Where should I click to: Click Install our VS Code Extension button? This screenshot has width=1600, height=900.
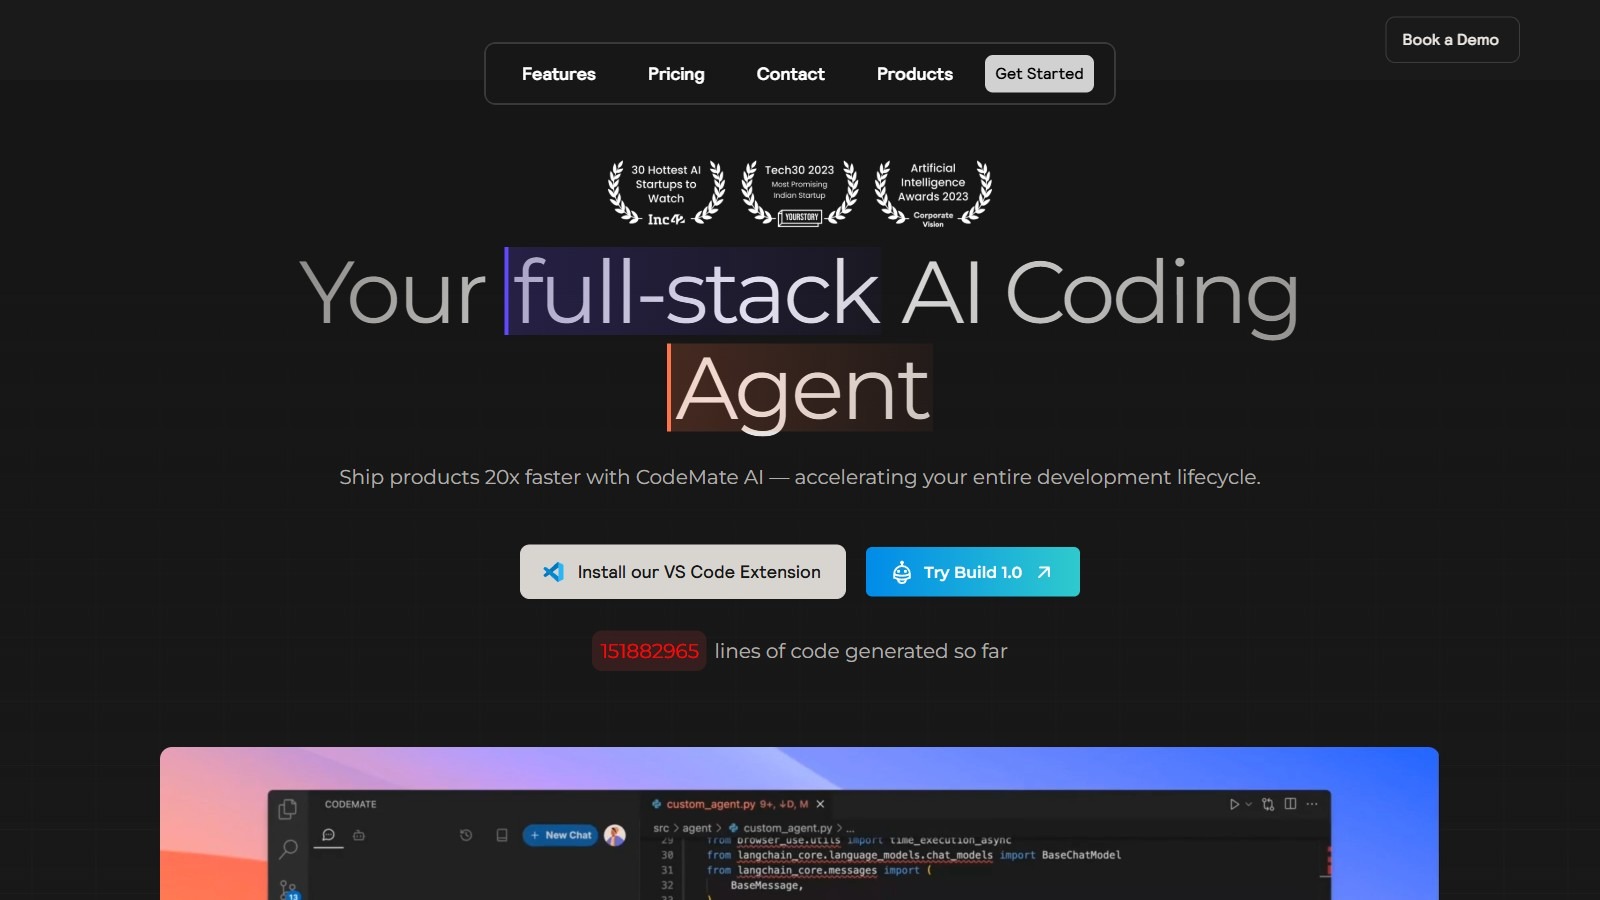(683, 572)
